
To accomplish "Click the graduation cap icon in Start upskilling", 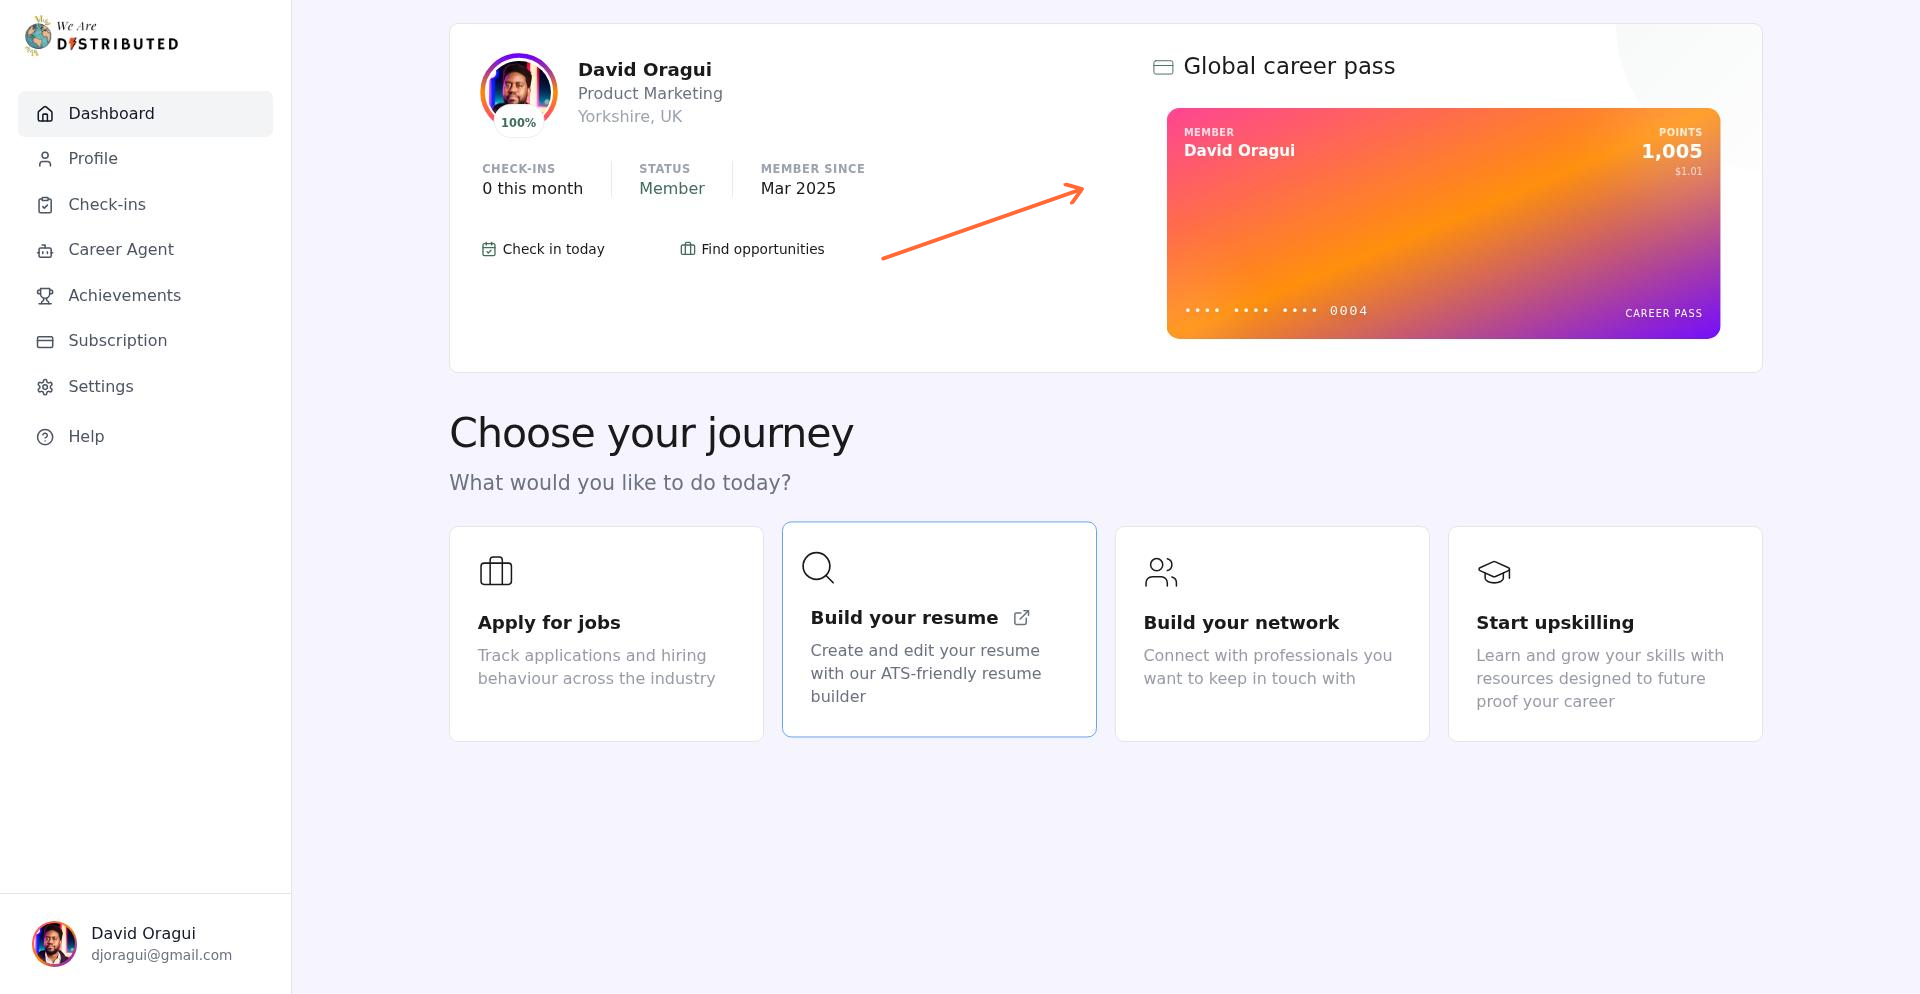I will (1493, 572).
